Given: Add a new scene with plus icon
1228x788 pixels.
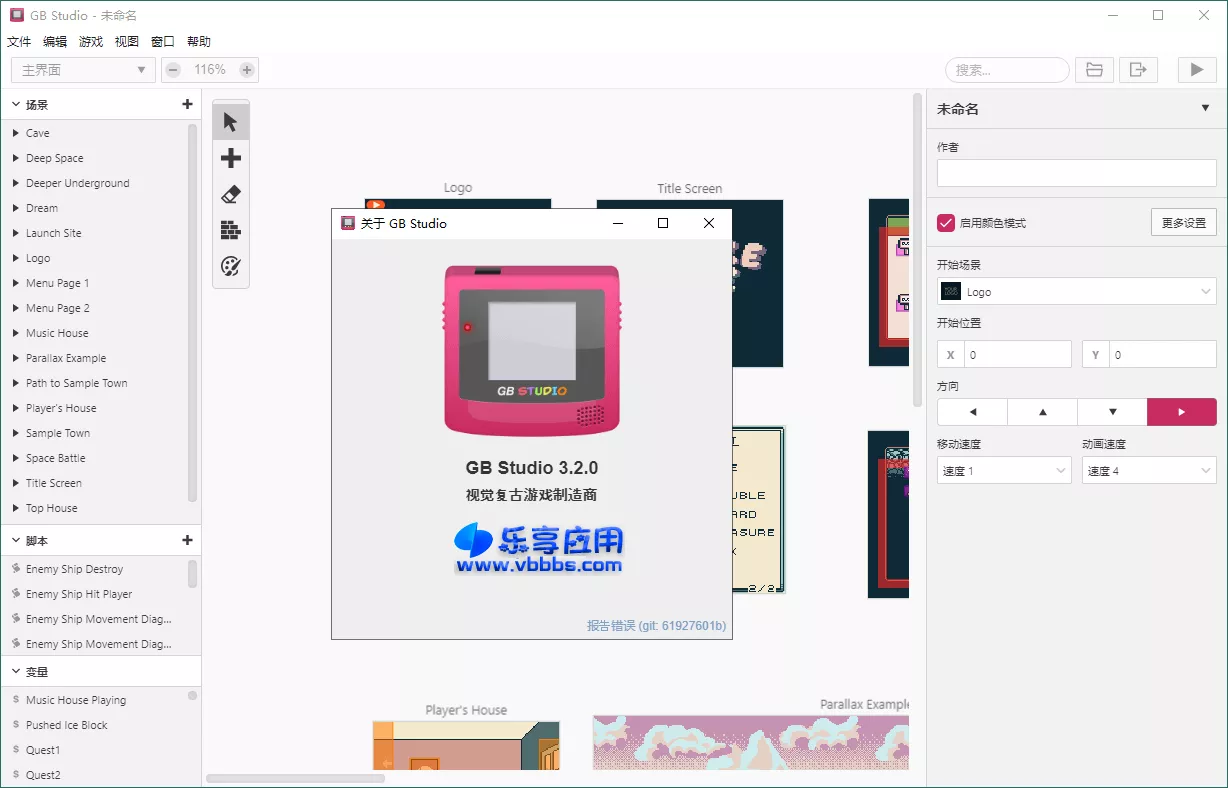Looking at the screenshot, I should pos(187,104).
